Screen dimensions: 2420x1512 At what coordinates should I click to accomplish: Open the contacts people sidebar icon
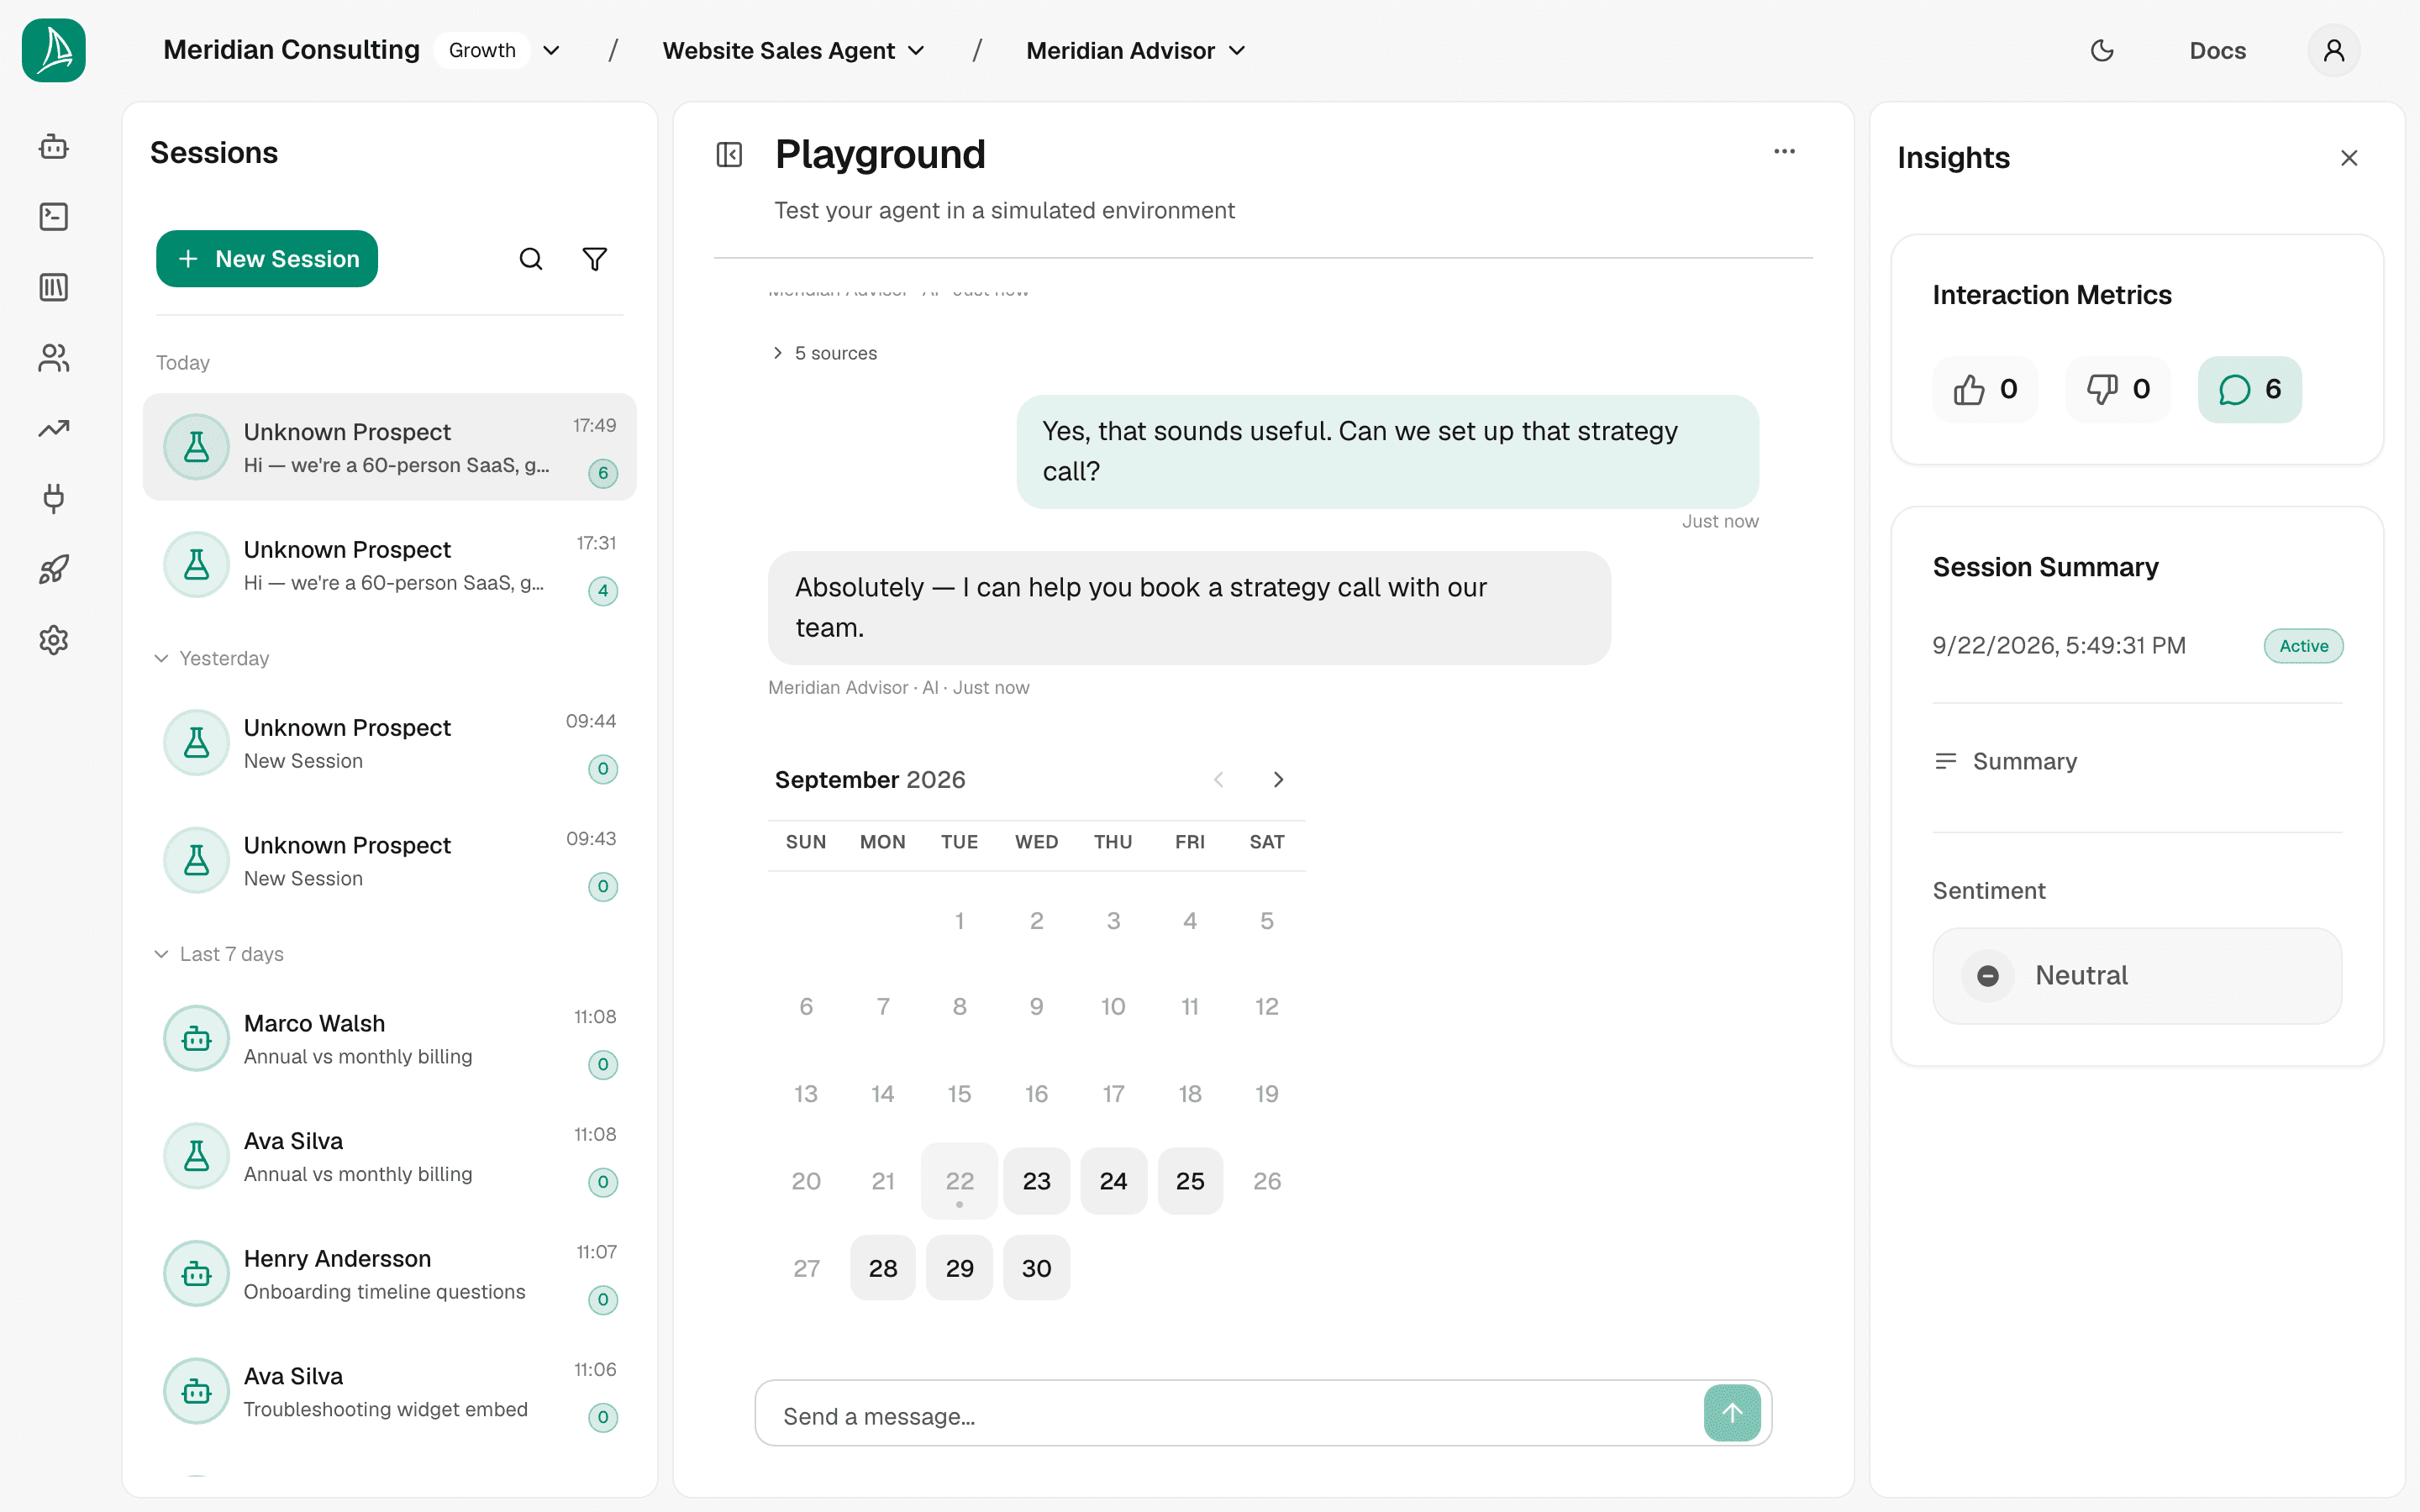pos(54,358)
